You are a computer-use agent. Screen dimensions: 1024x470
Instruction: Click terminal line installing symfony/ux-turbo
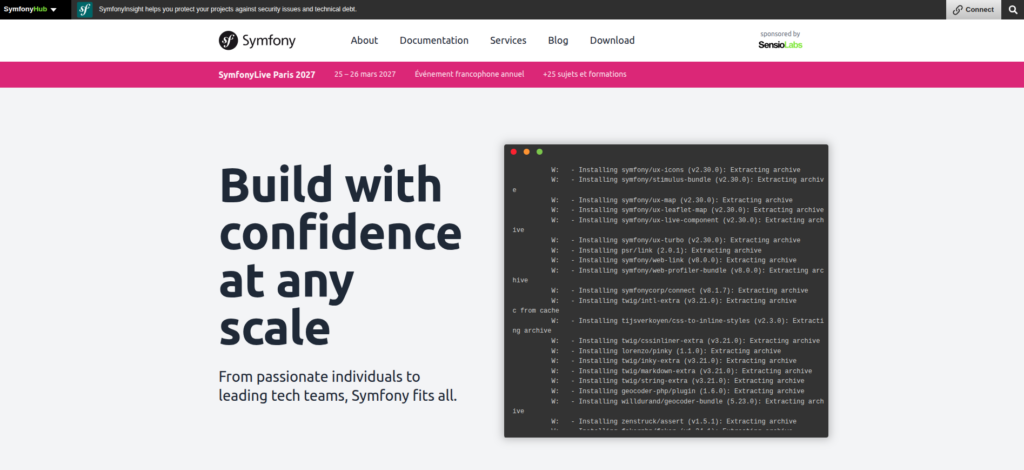[676, 240]
